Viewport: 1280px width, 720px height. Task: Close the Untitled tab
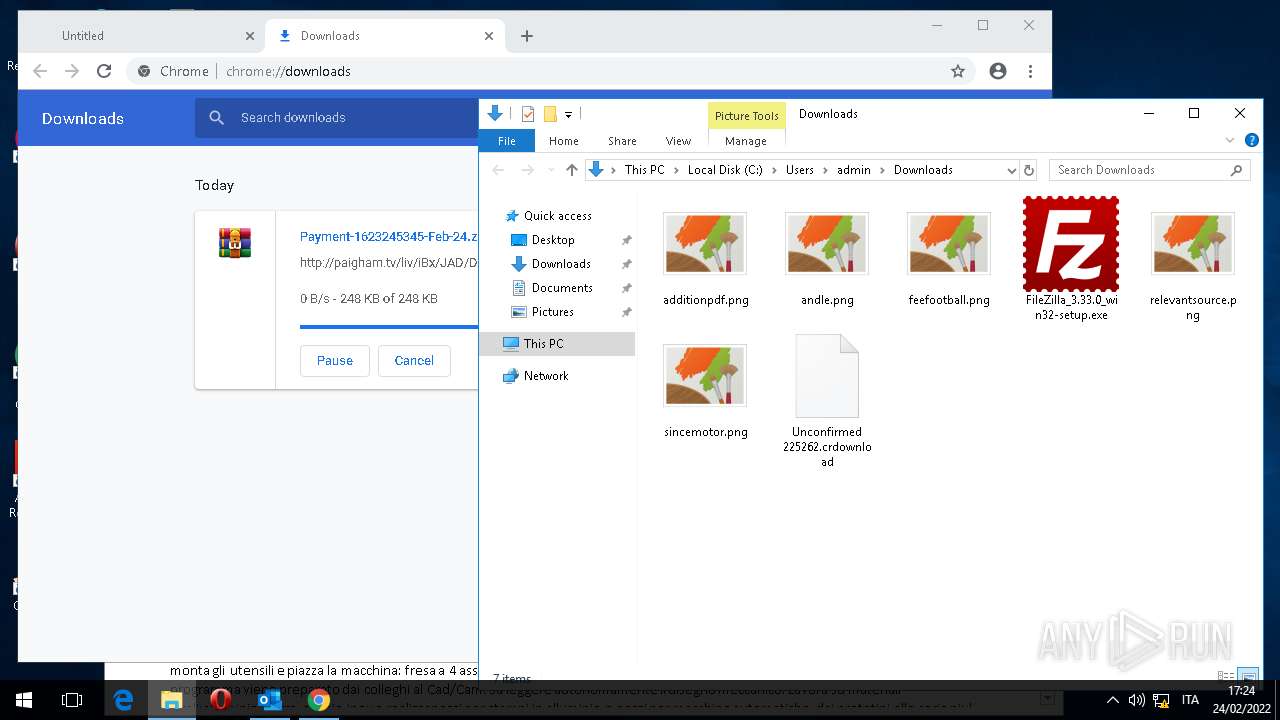250,36
